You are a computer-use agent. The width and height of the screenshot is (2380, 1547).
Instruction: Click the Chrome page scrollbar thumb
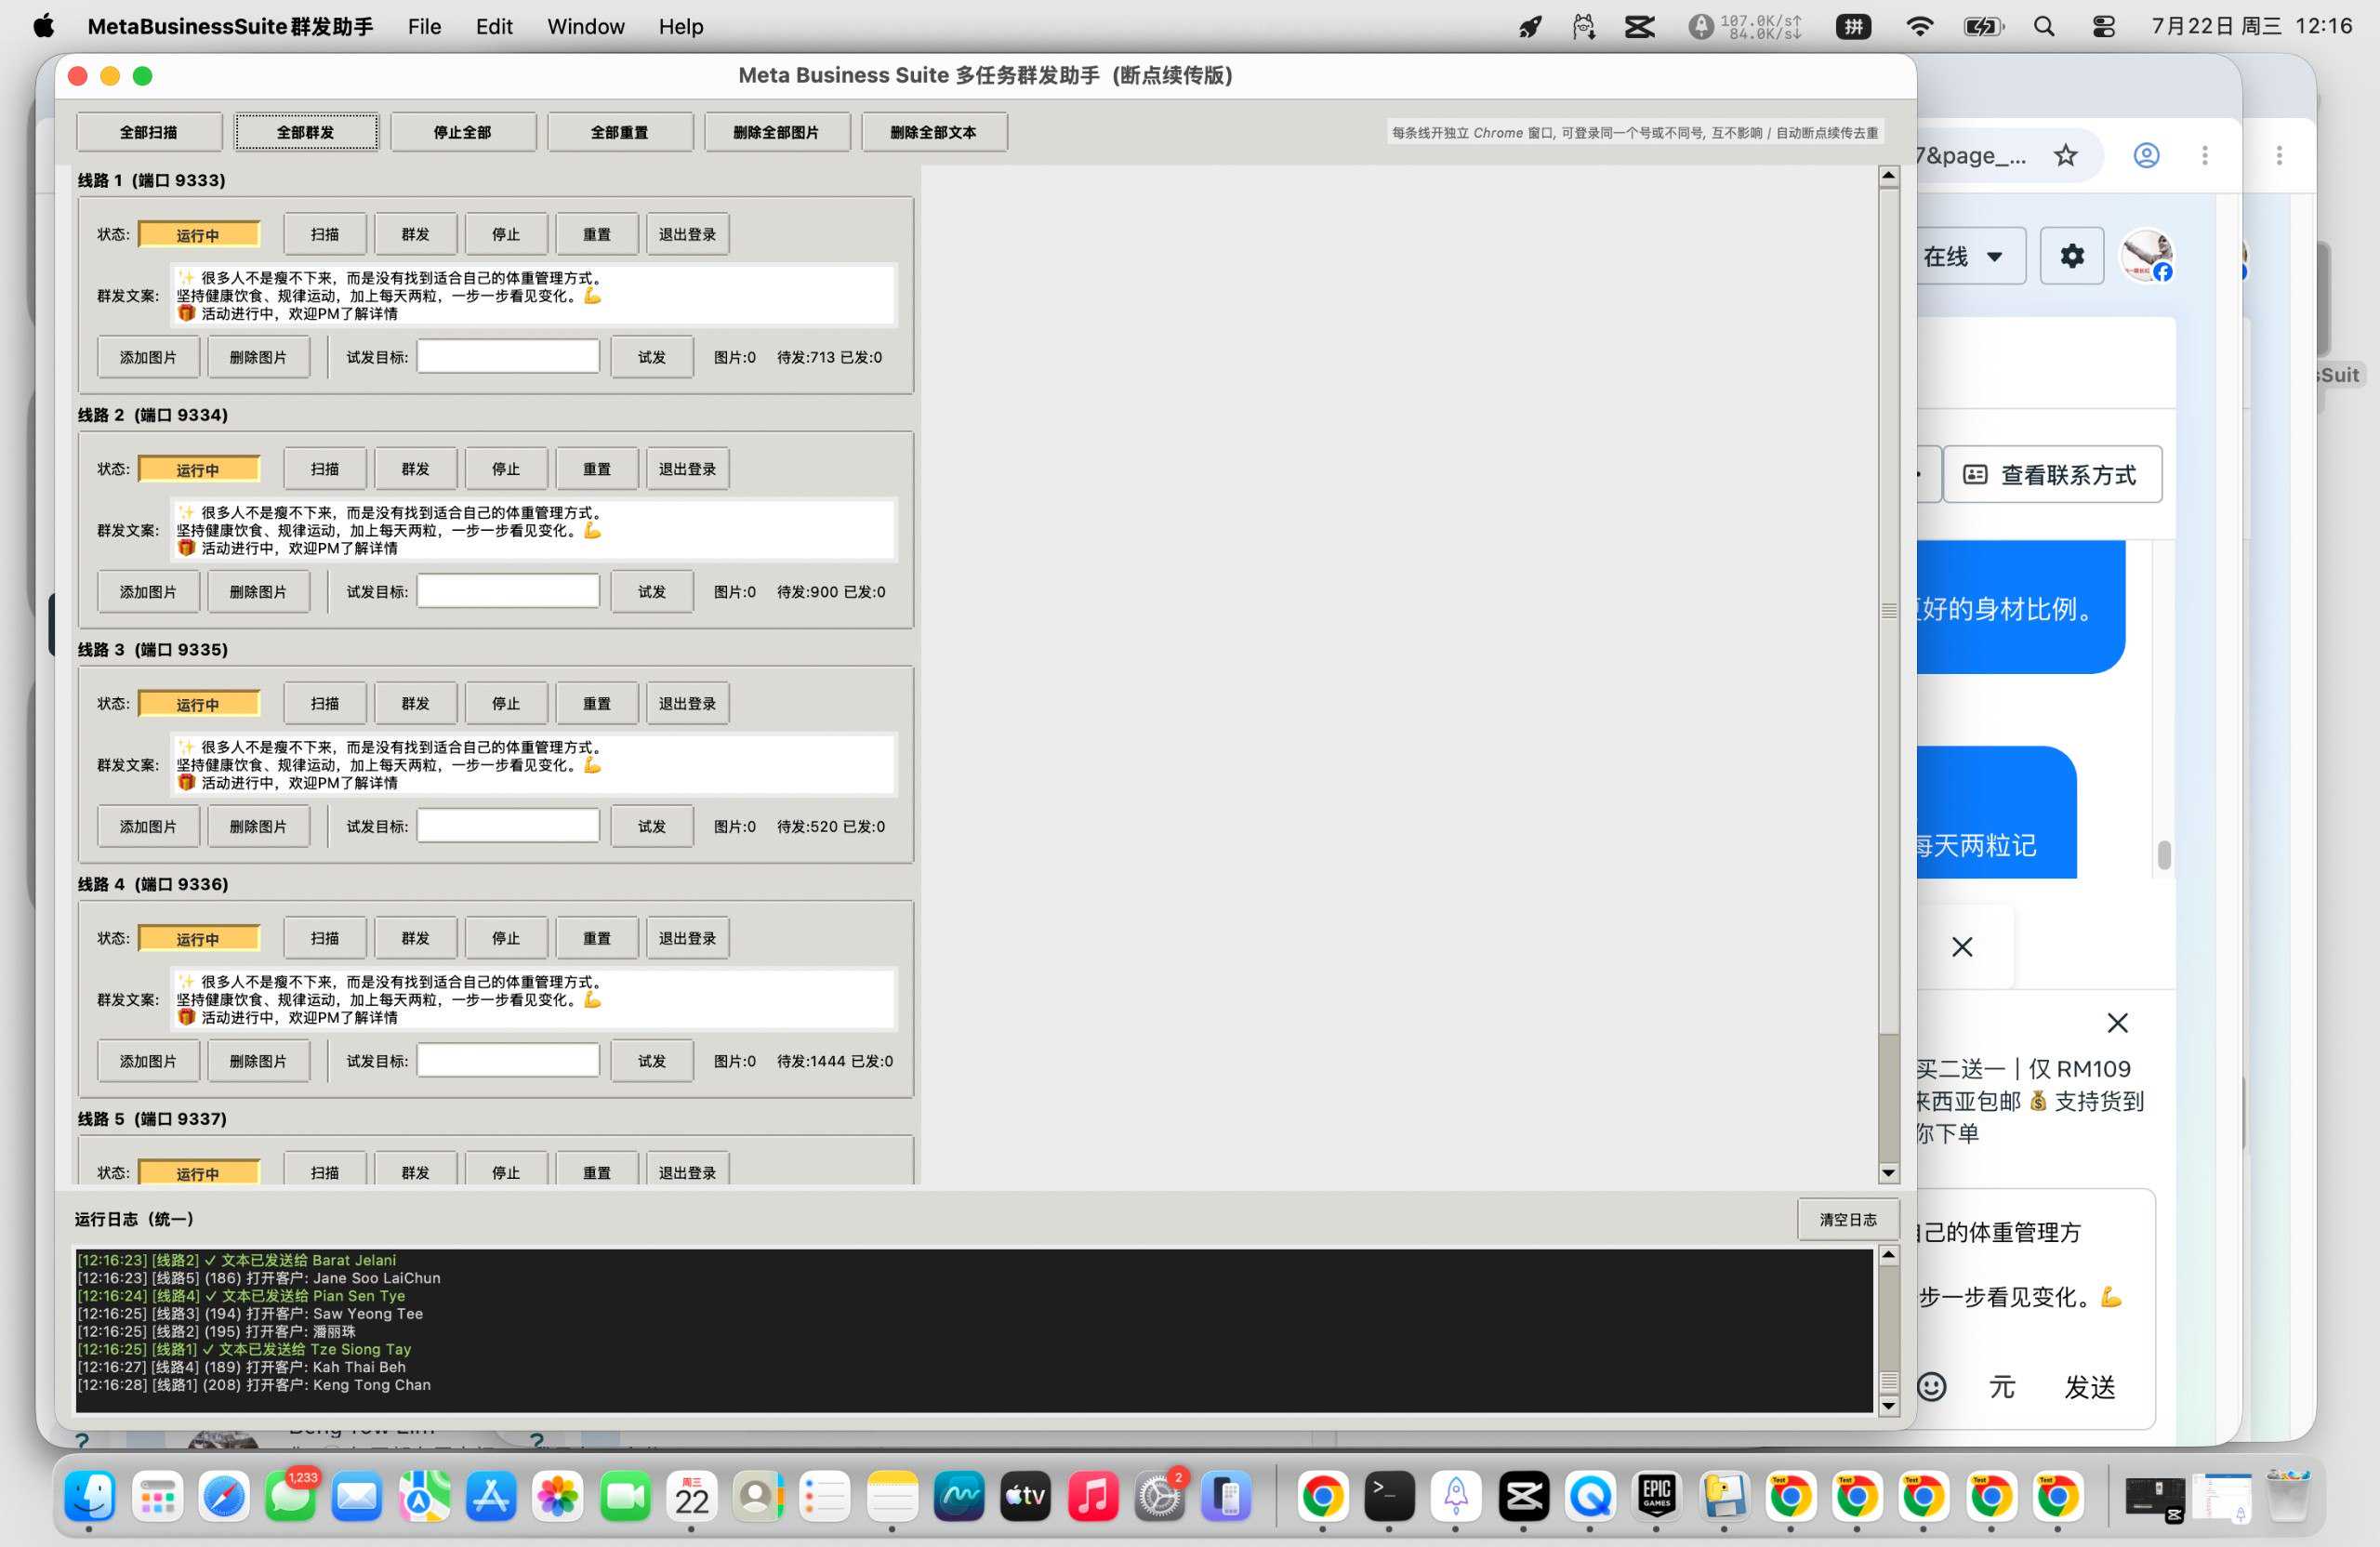[x=2164, y=855]
